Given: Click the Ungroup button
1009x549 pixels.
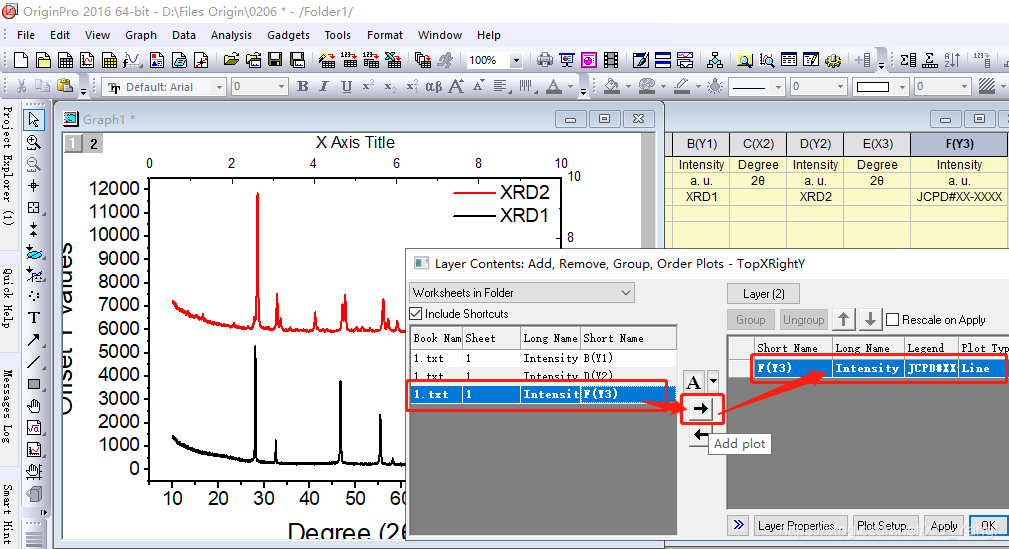Looking at the screenshot, I should tap(803, 320).
